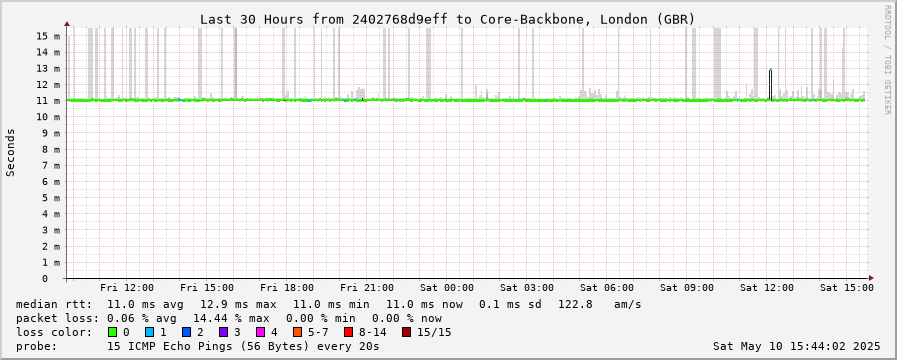The height and width of the screenshot is (360, 897).
Task: Click the light blue loss color 1 swatch
Action: click(x=149, y=332)
